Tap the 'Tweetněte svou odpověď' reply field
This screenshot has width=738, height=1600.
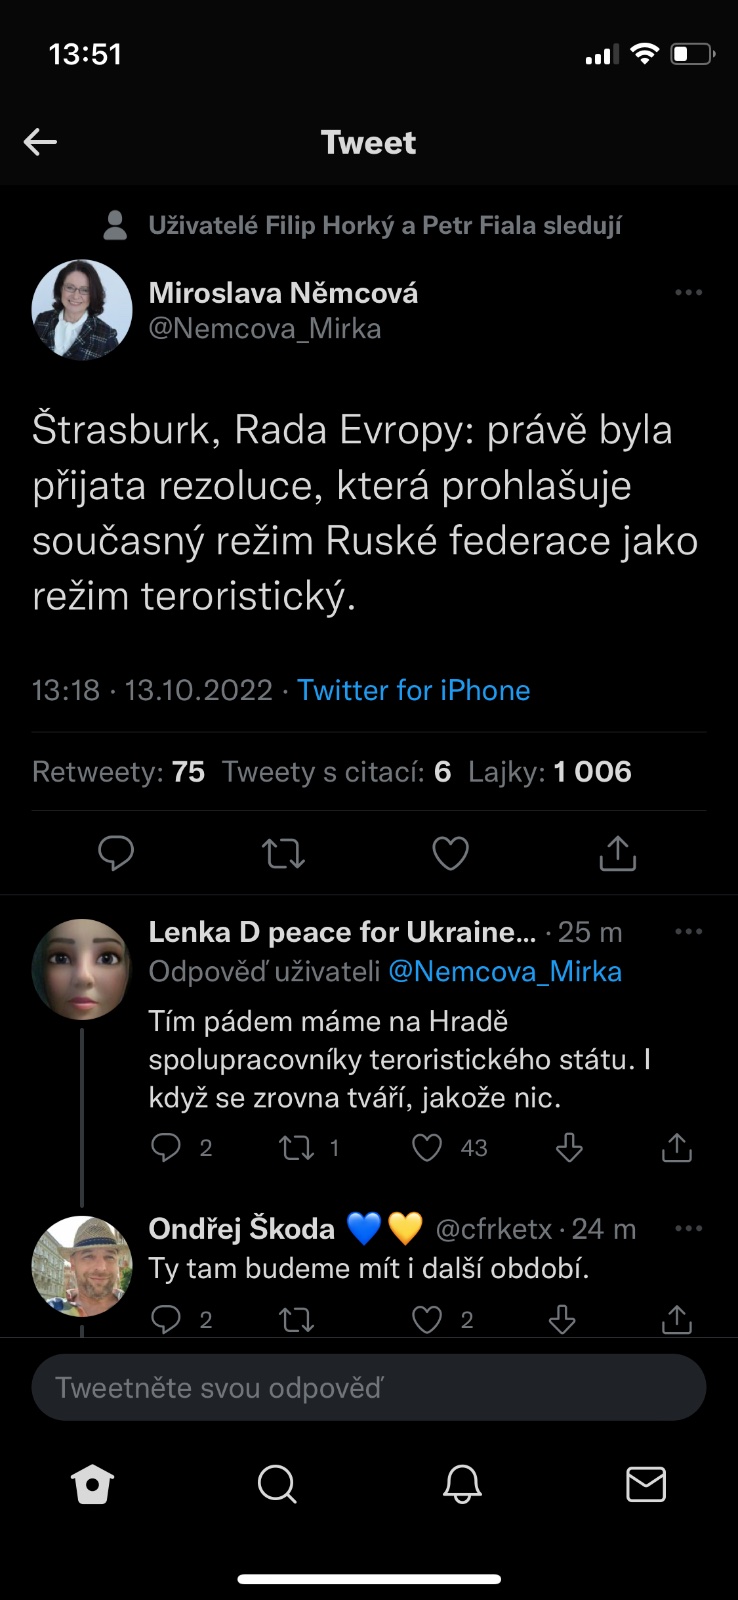pos(368,1387)
